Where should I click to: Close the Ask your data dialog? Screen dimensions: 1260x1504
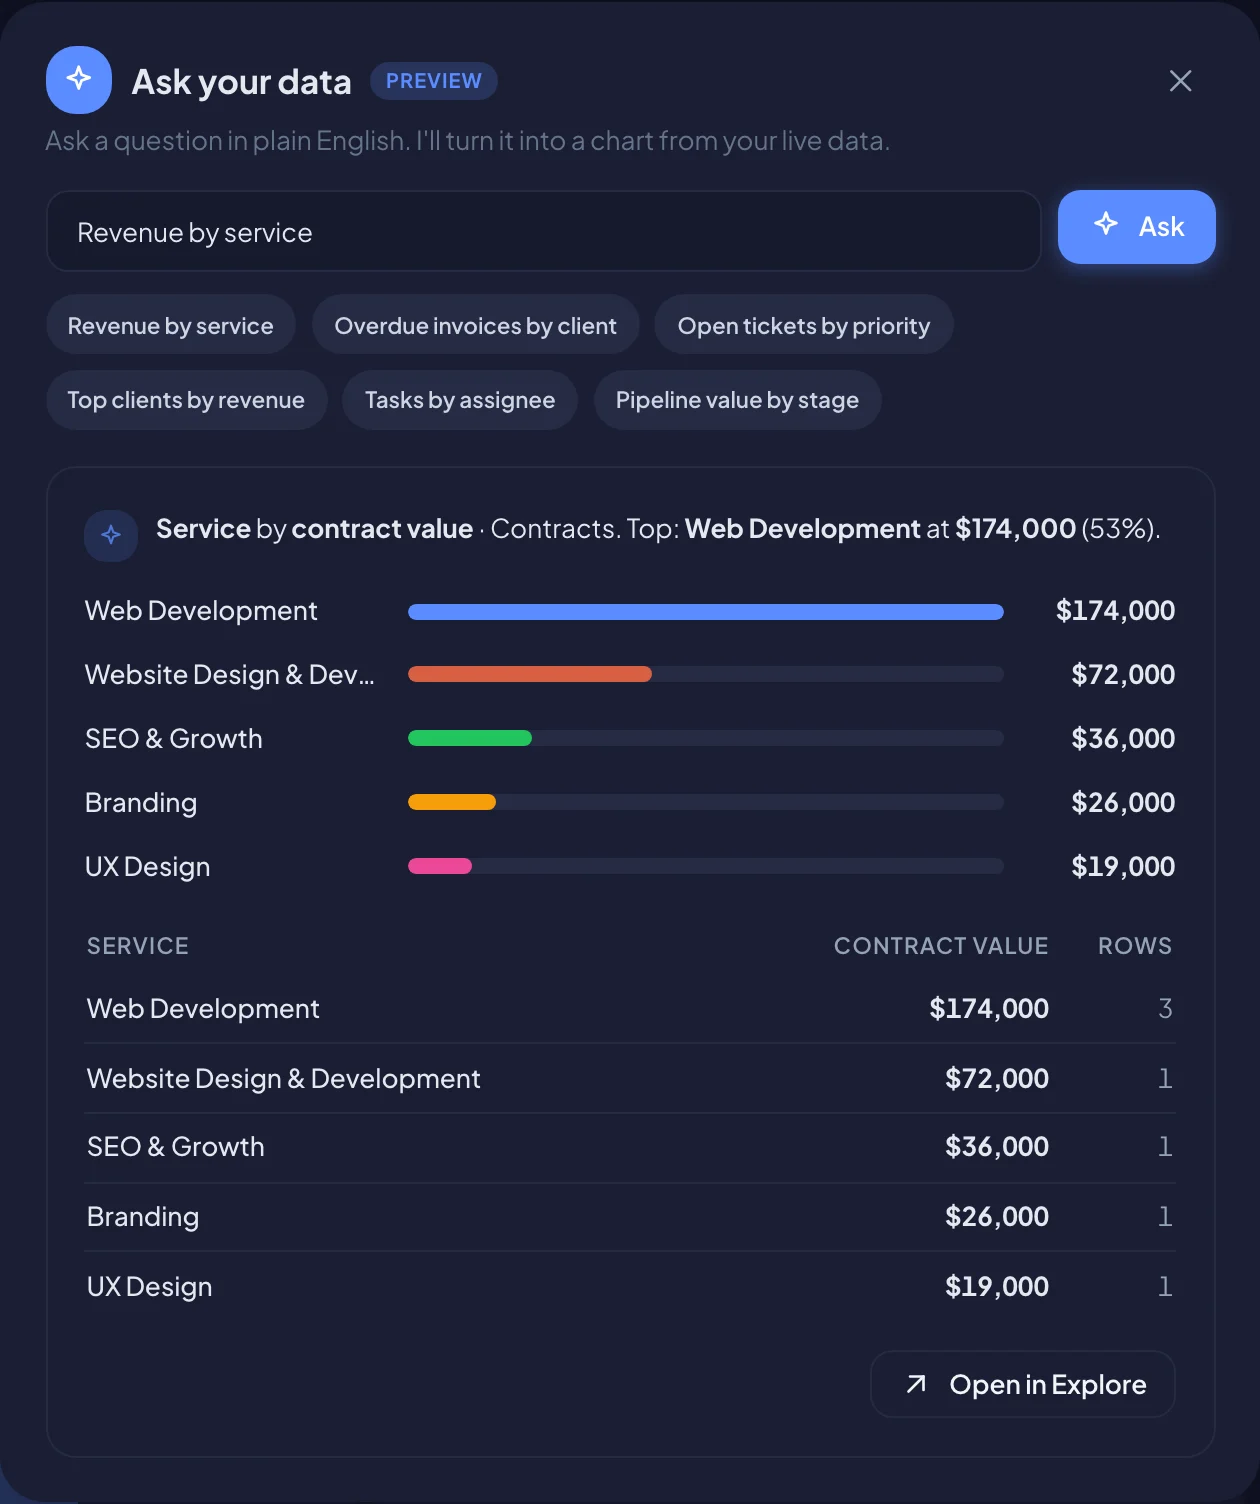coord(1180,81)
